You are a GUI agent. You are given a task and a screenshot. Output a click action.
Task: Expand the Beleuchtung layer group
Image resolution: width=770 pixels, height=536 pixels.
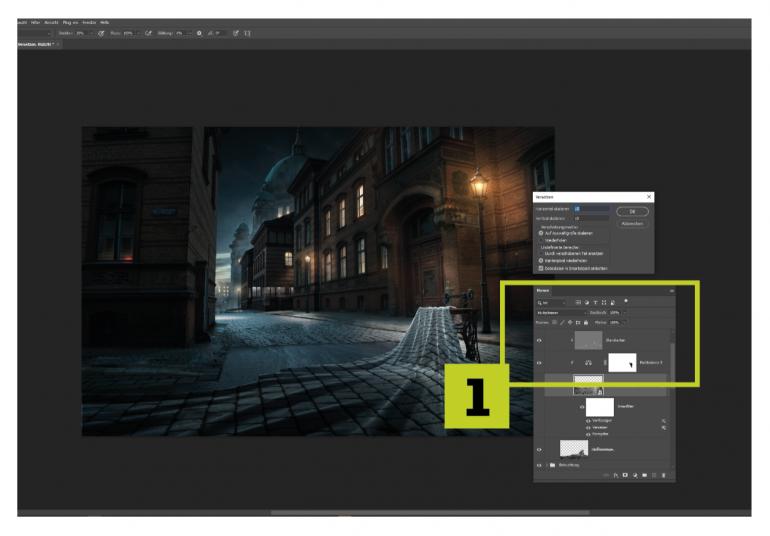point(547,465)
